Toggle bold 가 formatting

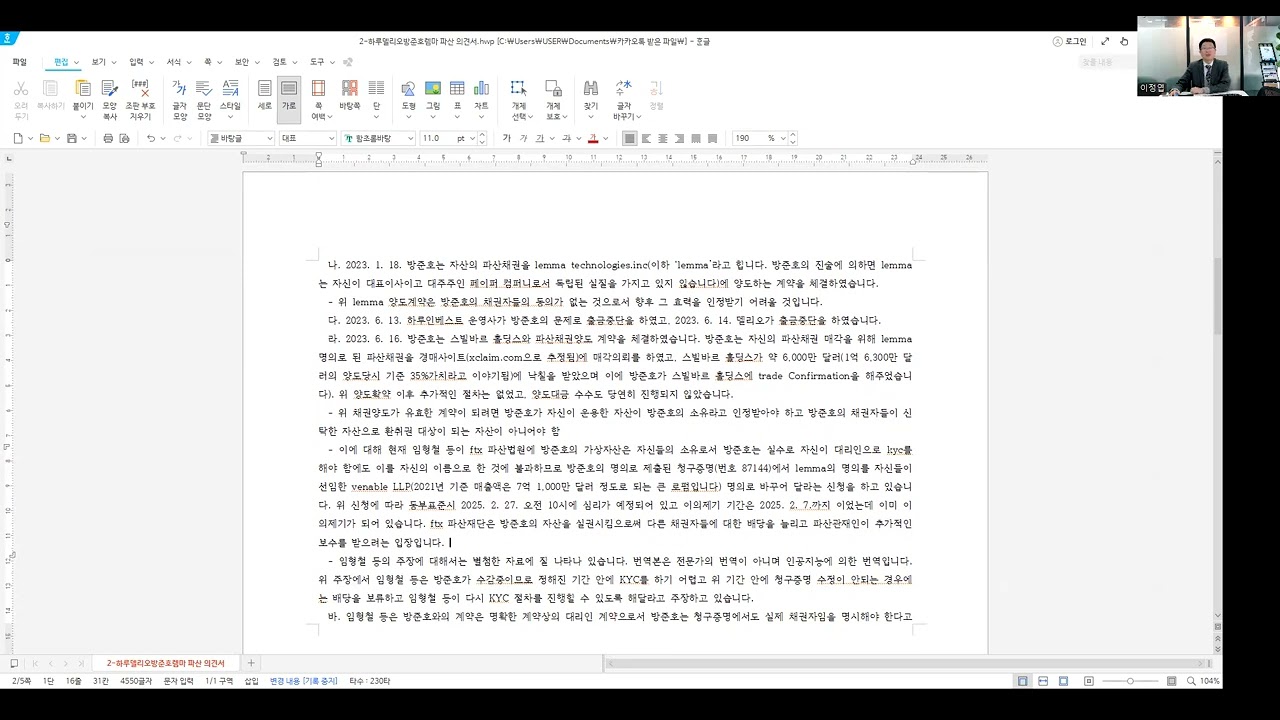pyautogui.click(x=506, y=138)
